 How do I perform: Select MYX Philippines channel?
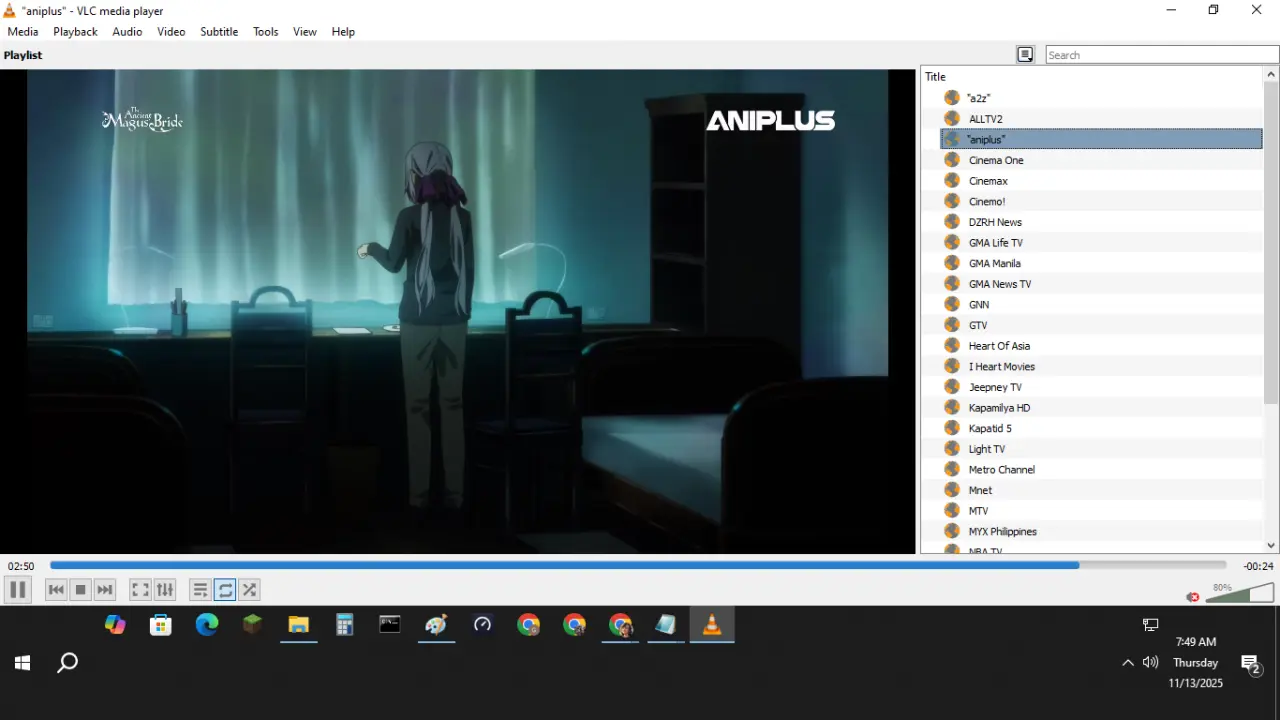[x=1101, y=531]
